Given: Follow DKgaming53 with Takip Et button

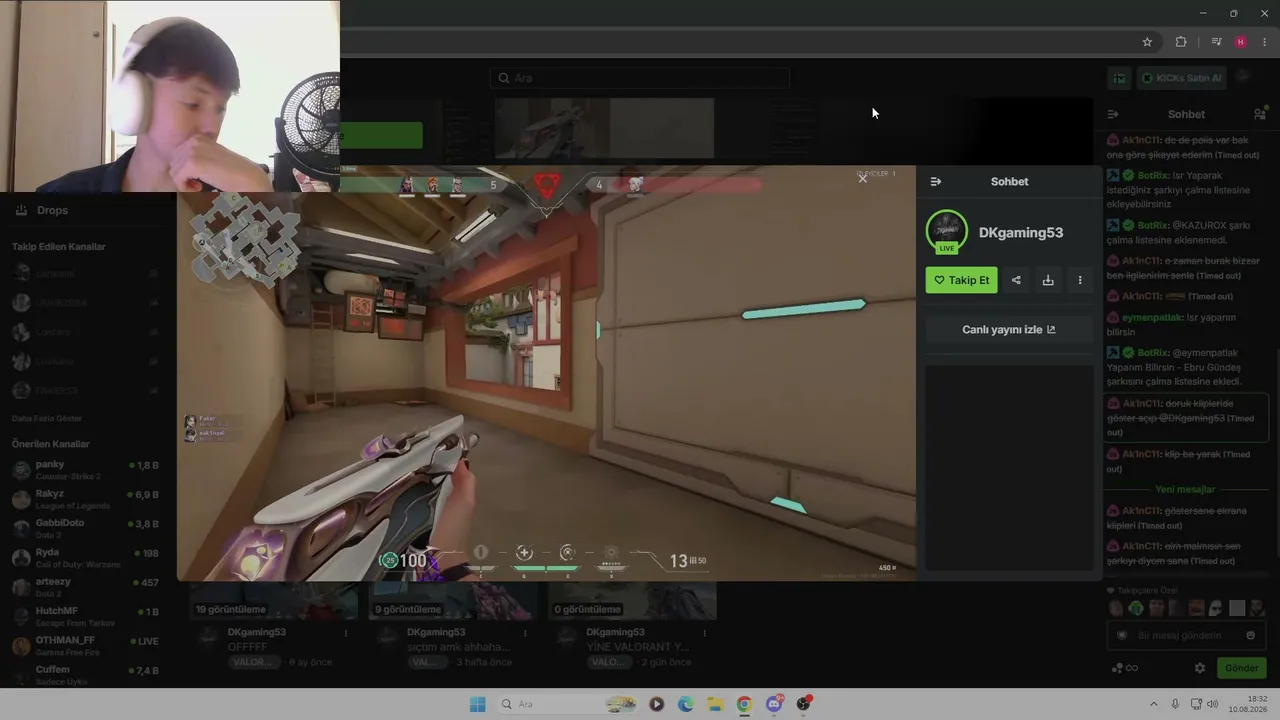Looking at the screenshot, I should click(x=961, y=280).
